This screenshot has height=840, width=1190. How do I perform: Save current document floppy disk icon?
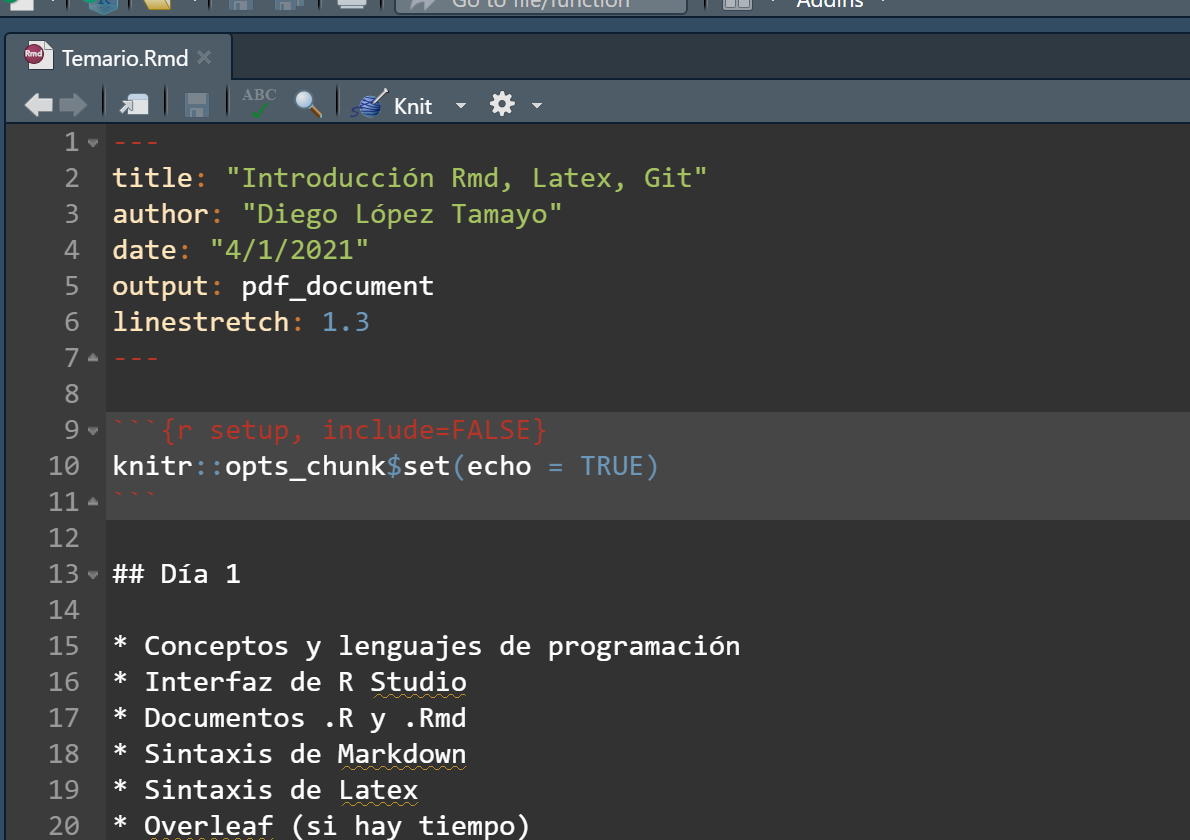[x=197, y=105]
